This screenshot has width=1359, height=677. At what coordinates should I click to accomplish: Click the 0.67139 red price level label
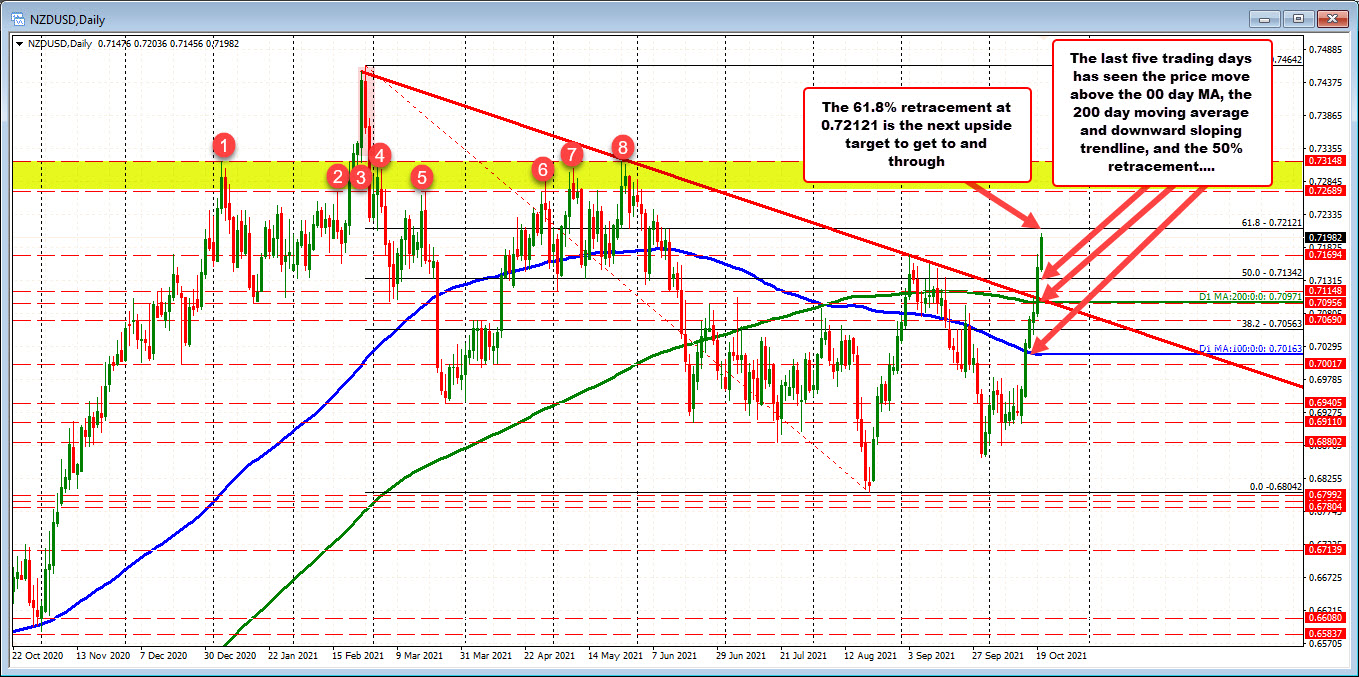pyautogui.click(x=1324, y=550)
